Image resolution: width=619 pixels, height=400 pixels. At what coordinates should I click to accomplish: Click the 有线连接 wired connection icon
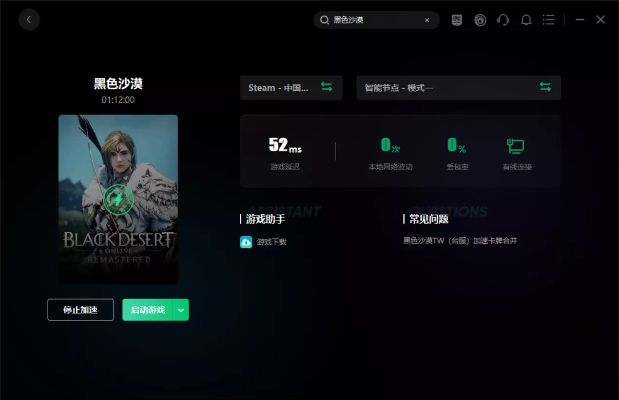coord(516,146)
